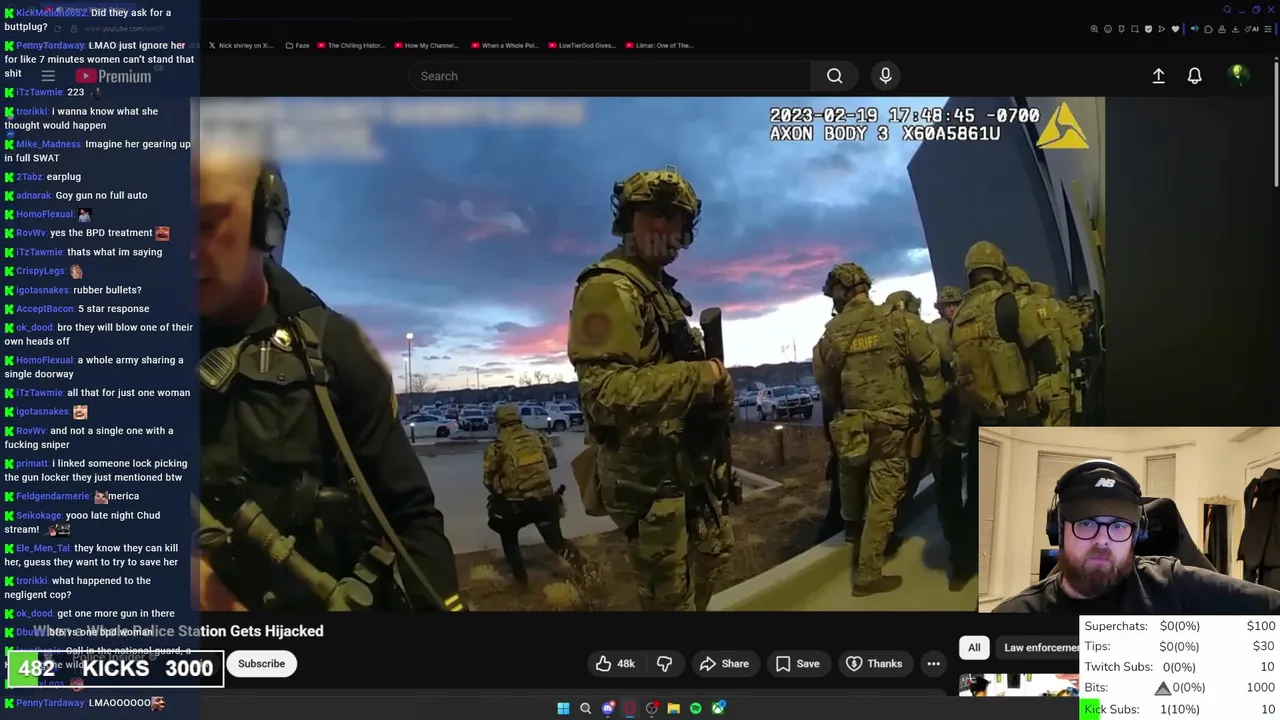1280x720 pixels.
Task: Select the Law enforcement filter chip
Action: [x=1040, y=648]
